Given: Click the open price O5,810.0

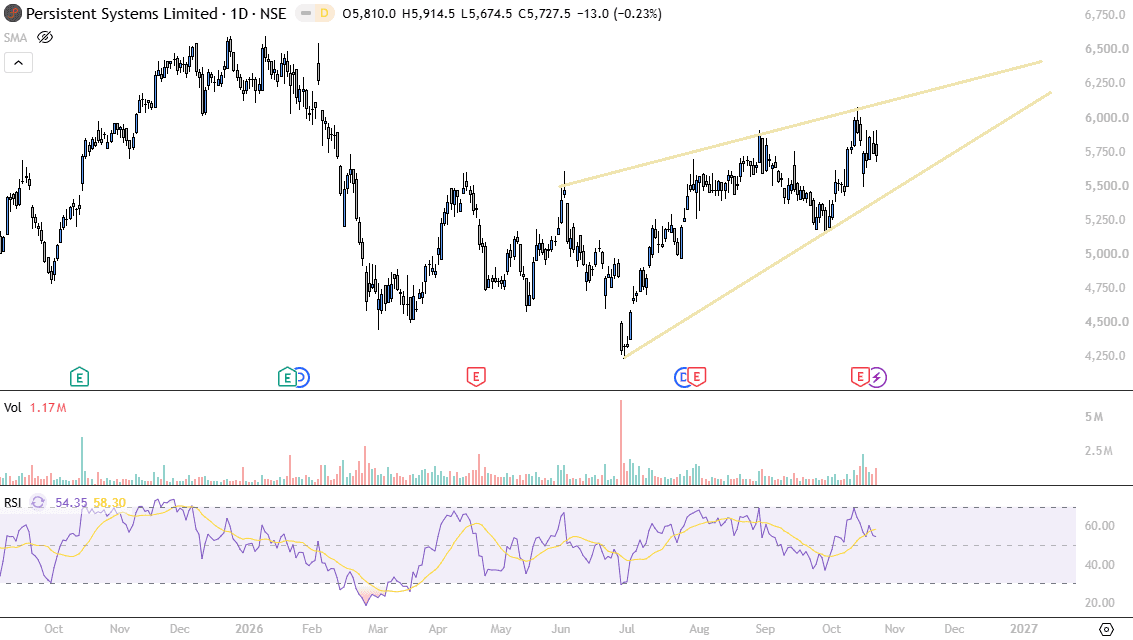Looking at the screenshot, I should click(x=369, y=14).
